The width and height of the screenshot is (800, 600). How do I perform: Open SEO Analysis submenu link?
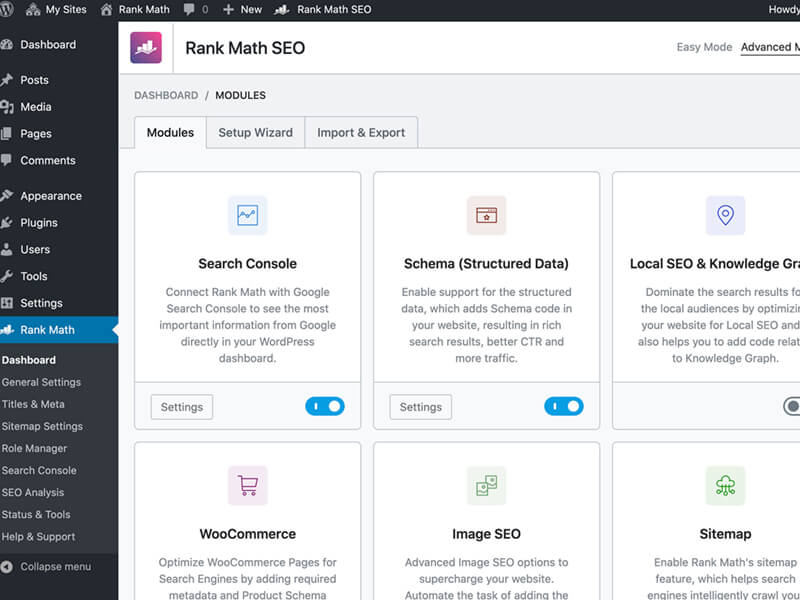coord(33,492)
